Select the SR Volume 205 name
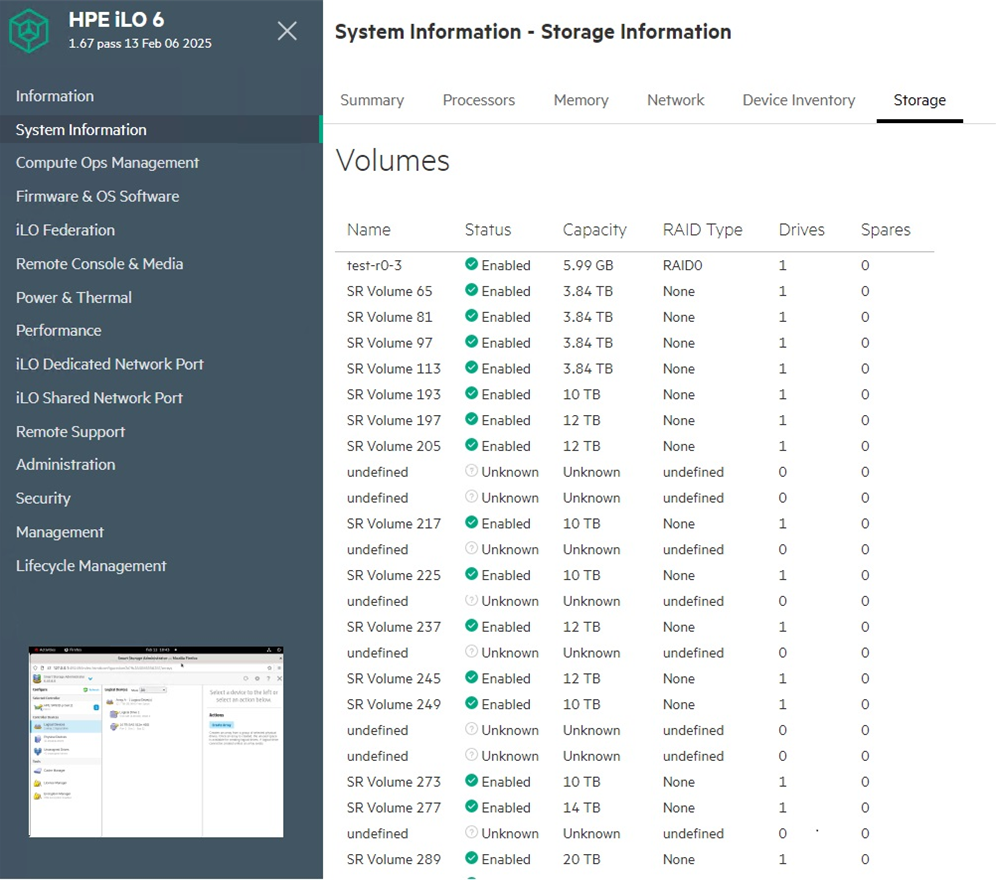 click(394, 446)
